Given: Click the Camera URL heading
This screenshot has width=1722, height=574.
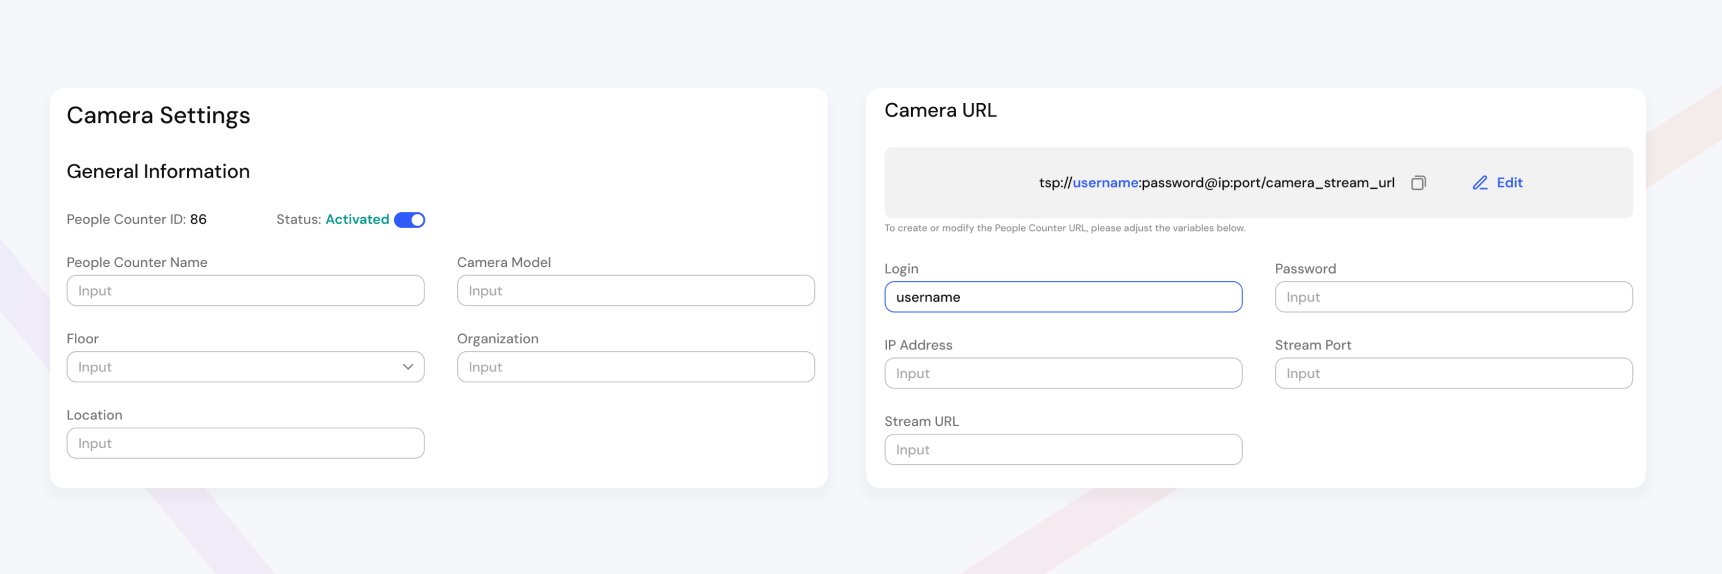Looking at the screenshot, I should point(941,111).
